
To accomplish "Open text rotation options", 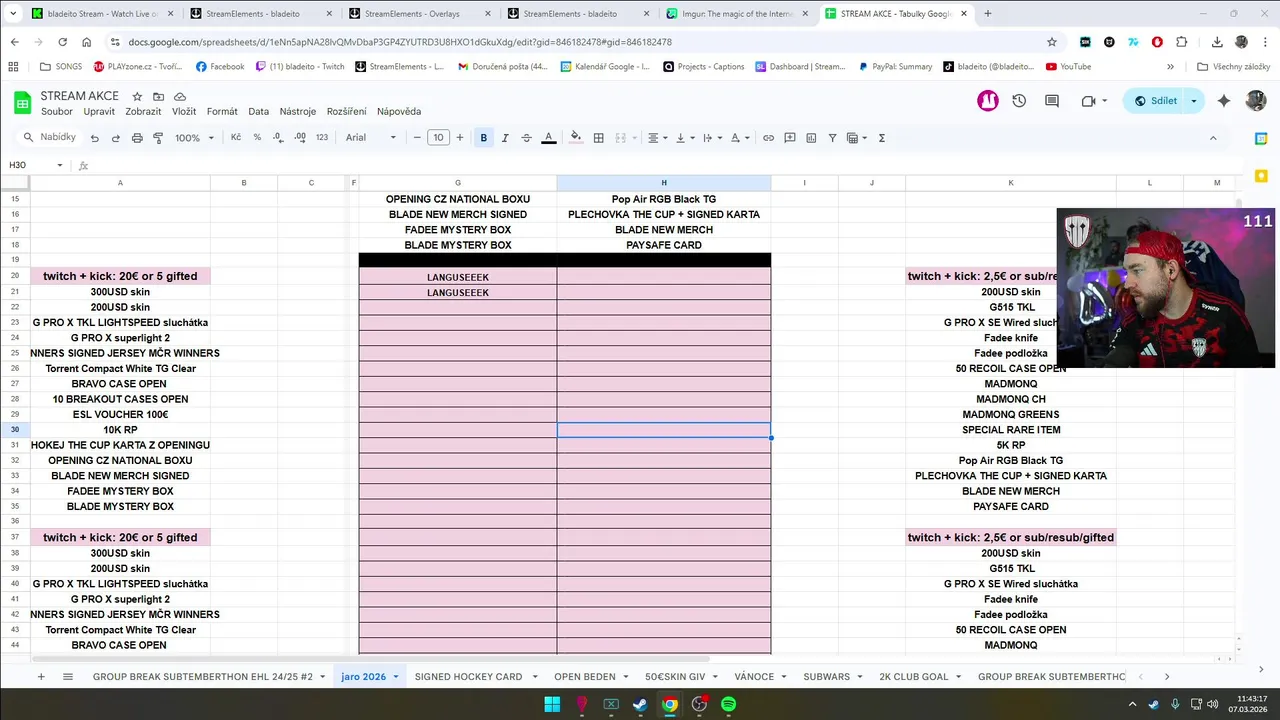I will click(739, 138).
